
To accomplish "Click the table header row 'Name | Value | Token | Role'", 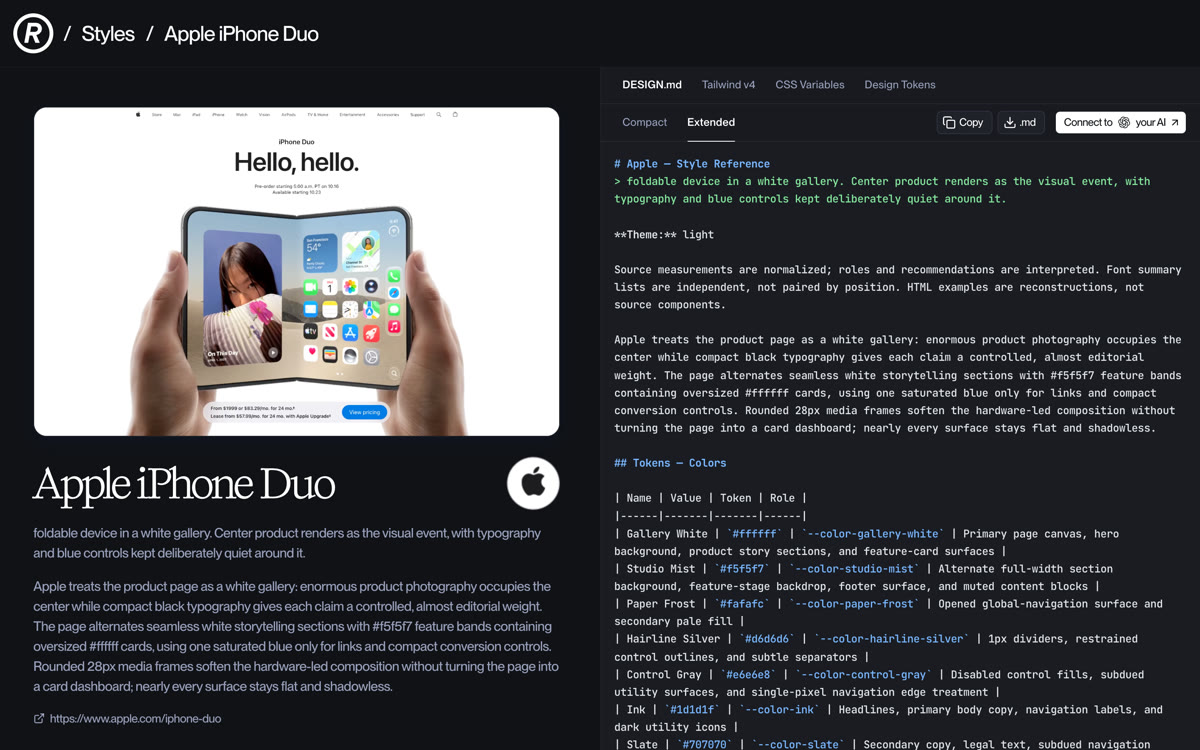I will [710, 498].
